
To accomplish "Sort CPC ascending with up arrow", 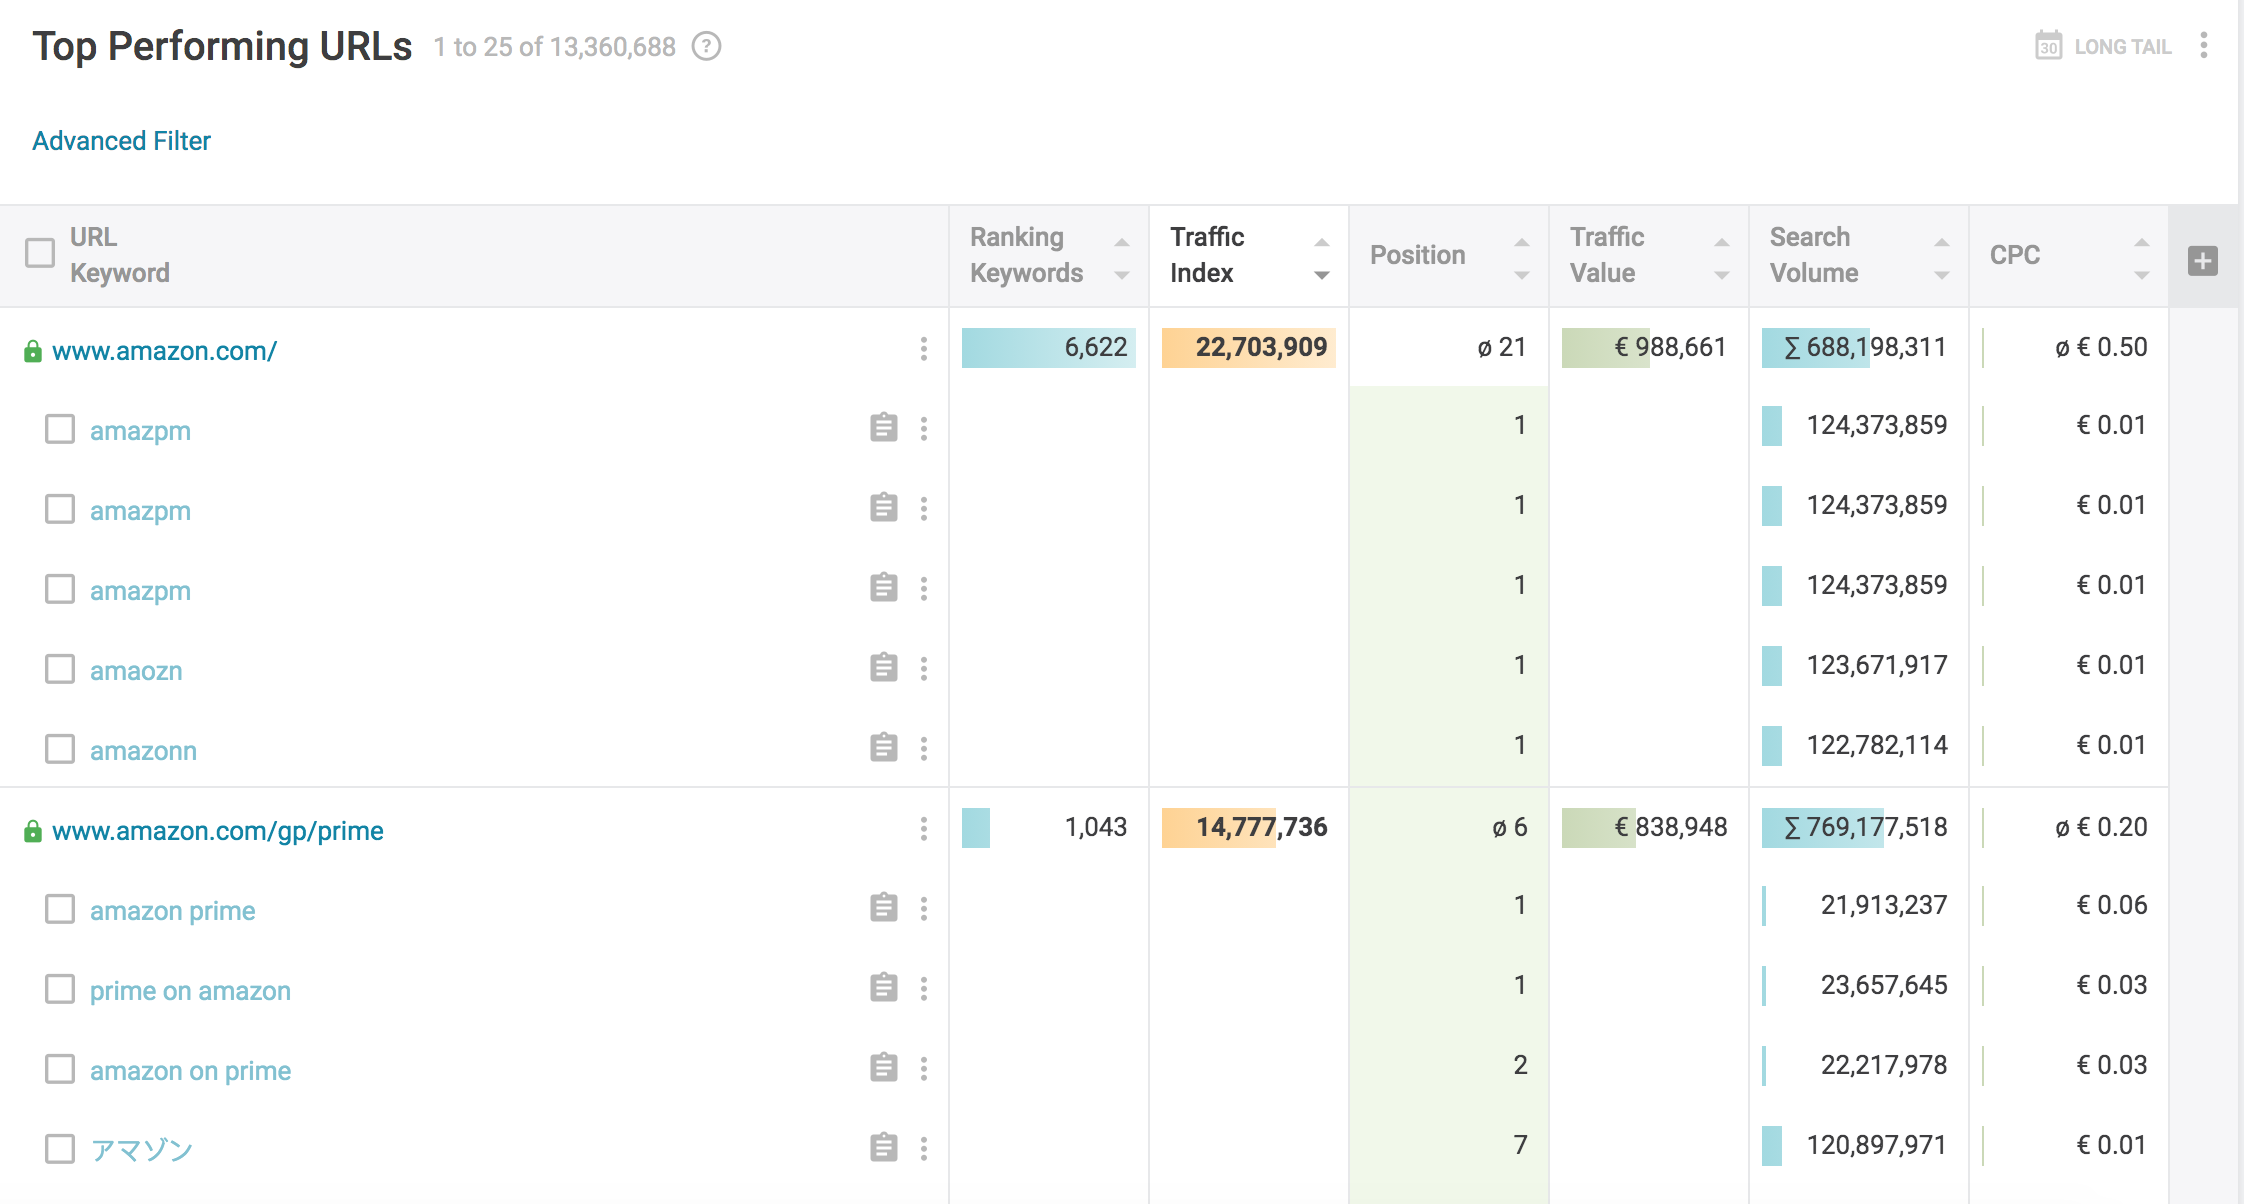I will 2142,242.
